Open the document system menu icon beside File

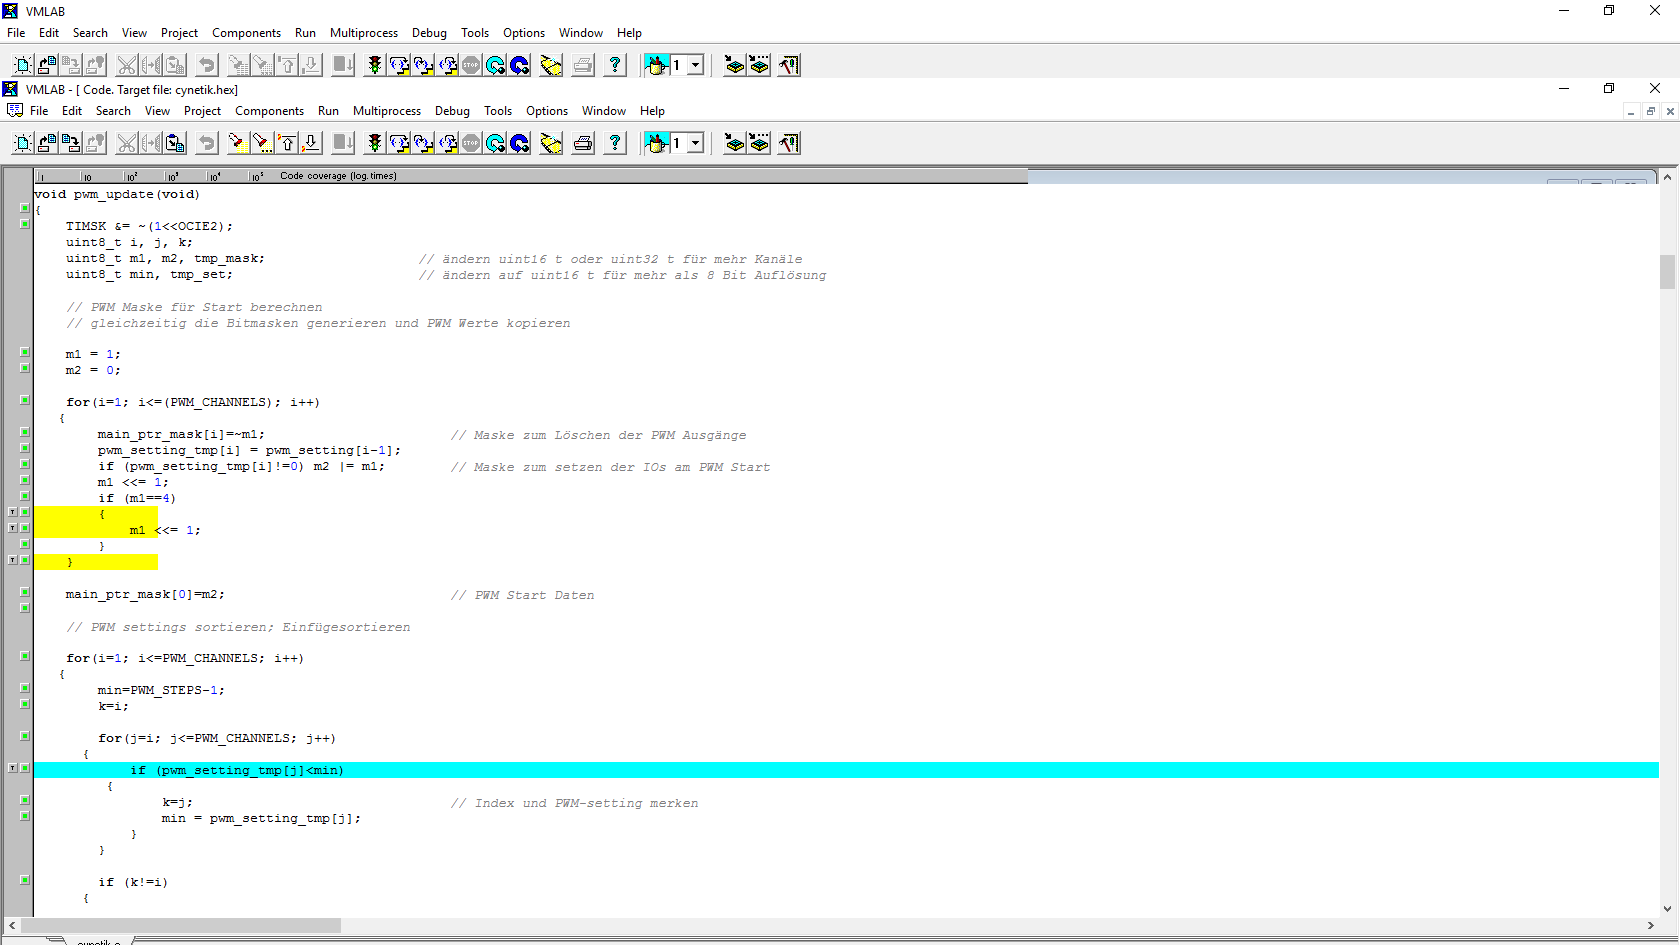point(15,110)
